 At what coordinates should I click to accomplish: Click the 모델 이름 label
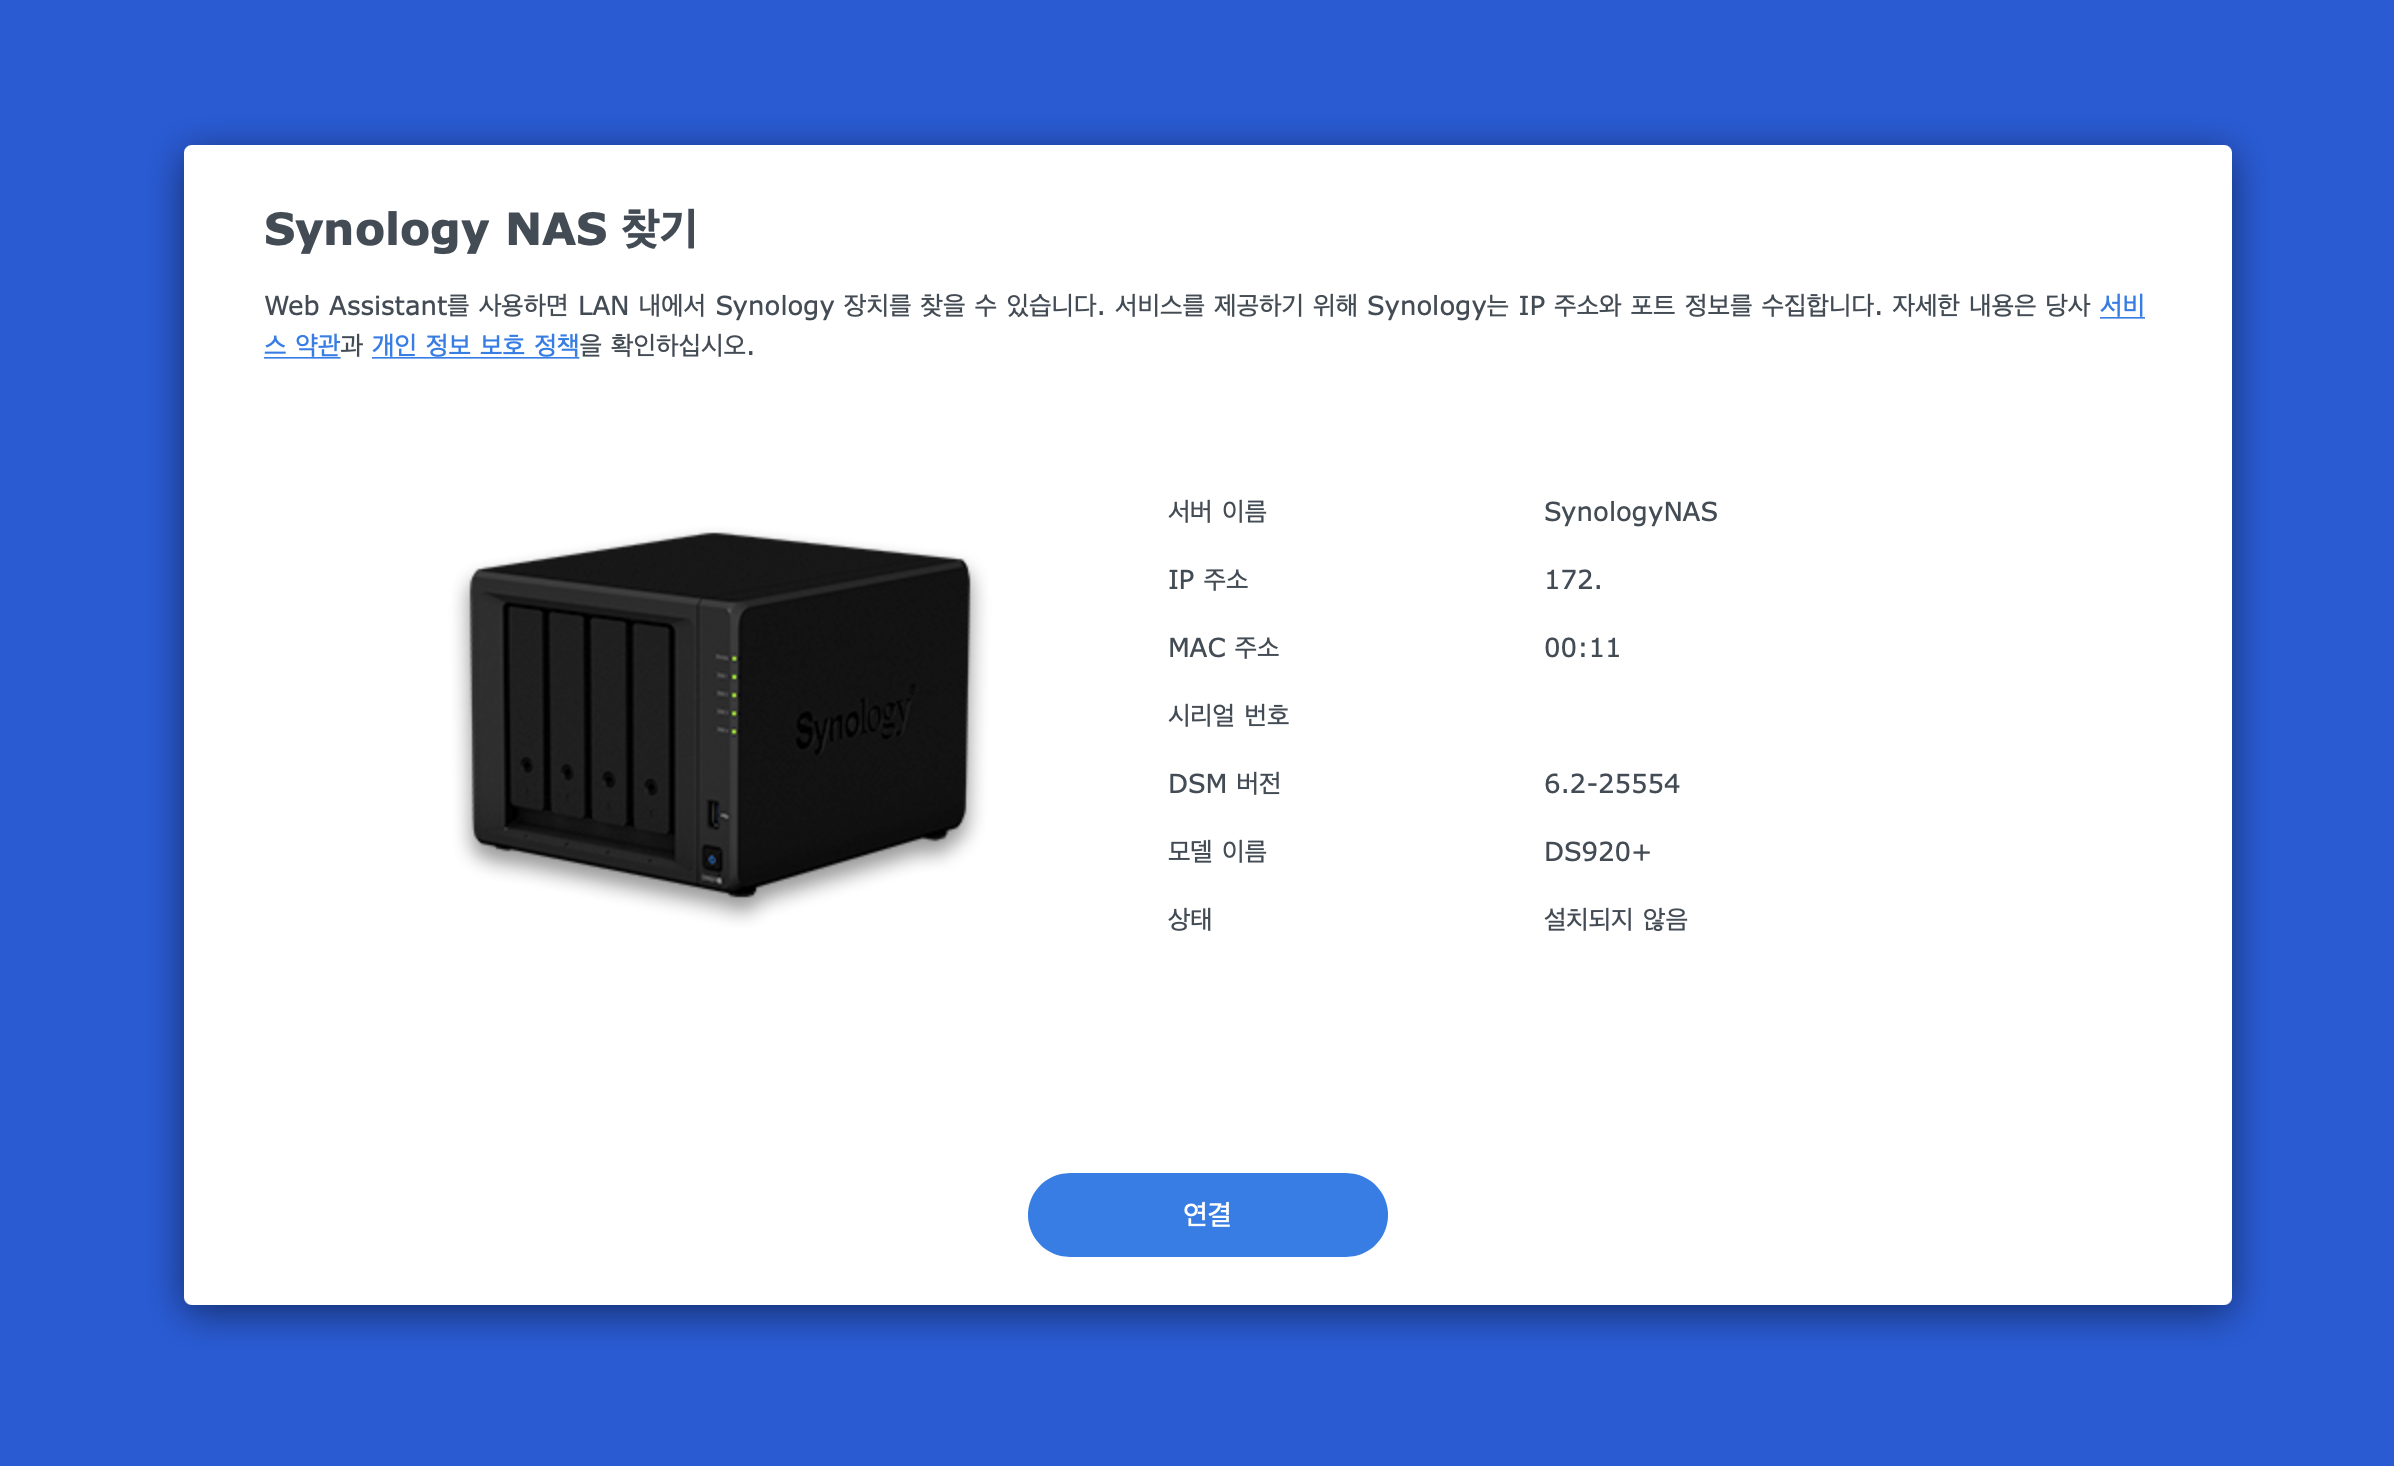[x=1217, y=852]
